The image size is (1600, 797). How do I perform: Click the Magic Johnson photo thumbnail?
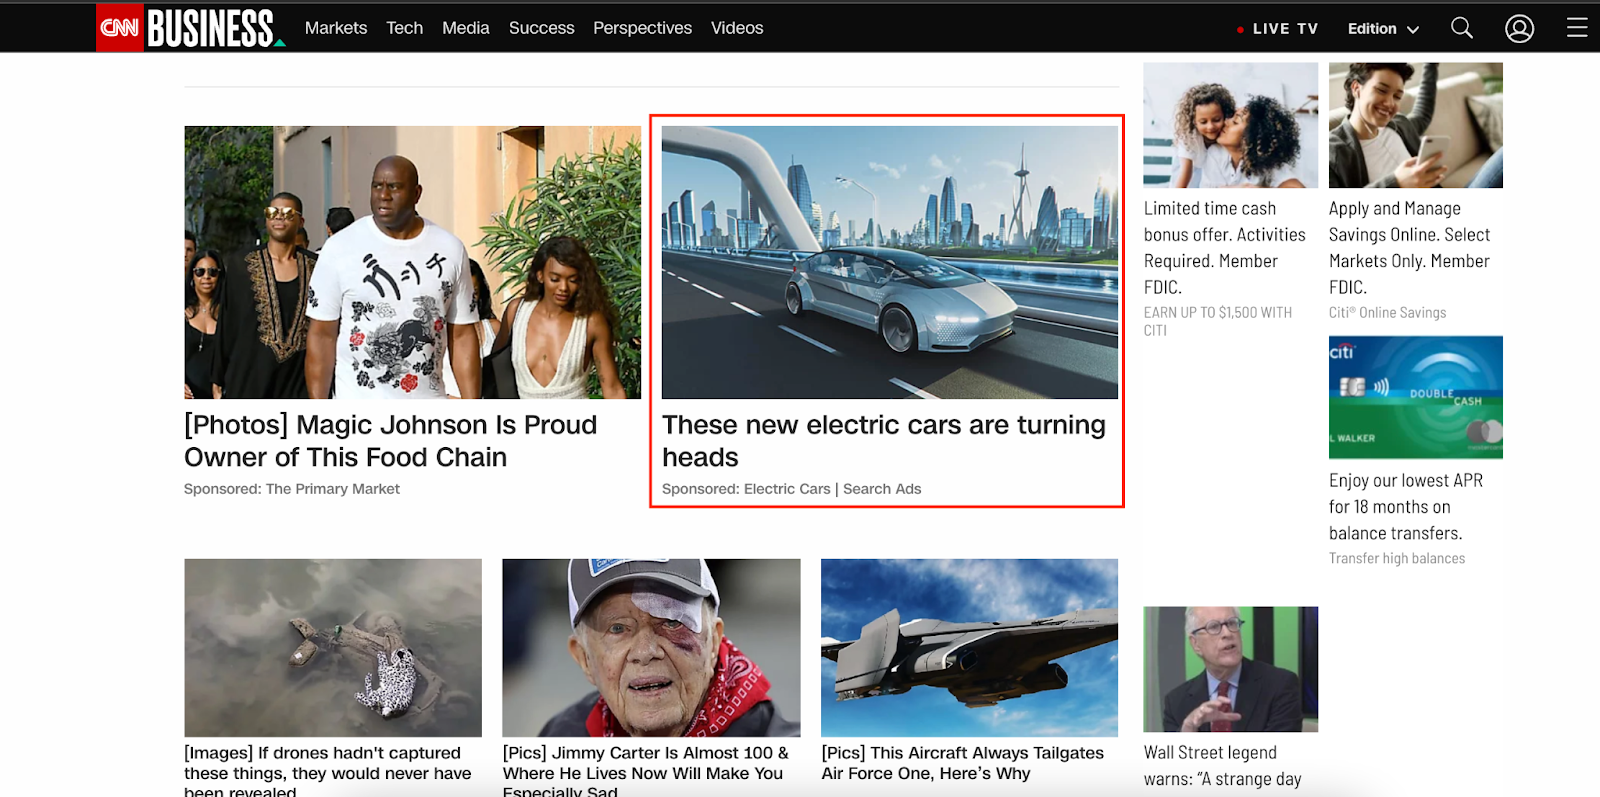pos(412,262)
